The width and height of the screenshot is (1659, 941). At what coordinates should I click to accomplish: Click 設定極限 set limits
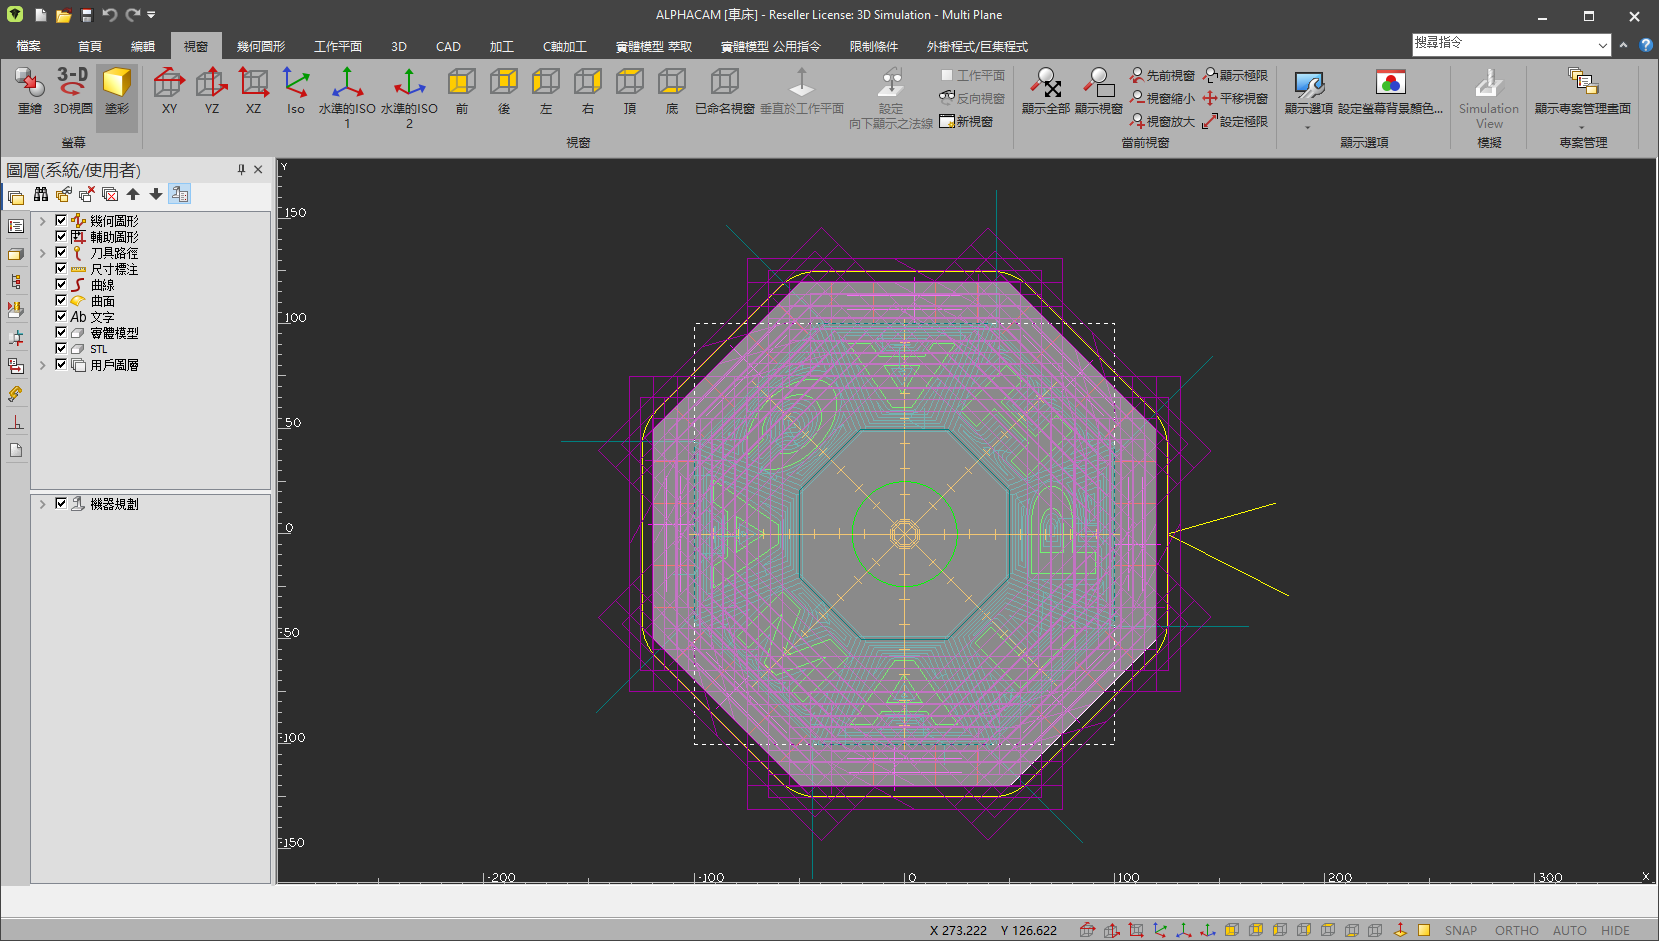[x=1235, y=121]
